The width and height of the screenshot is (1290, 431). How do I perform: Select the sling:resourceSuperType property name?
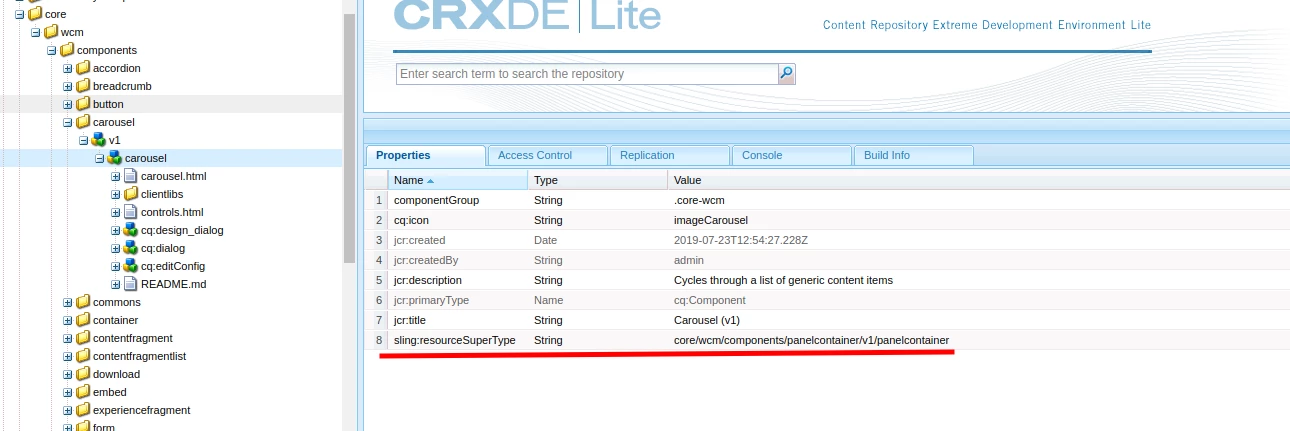[455, 340]
